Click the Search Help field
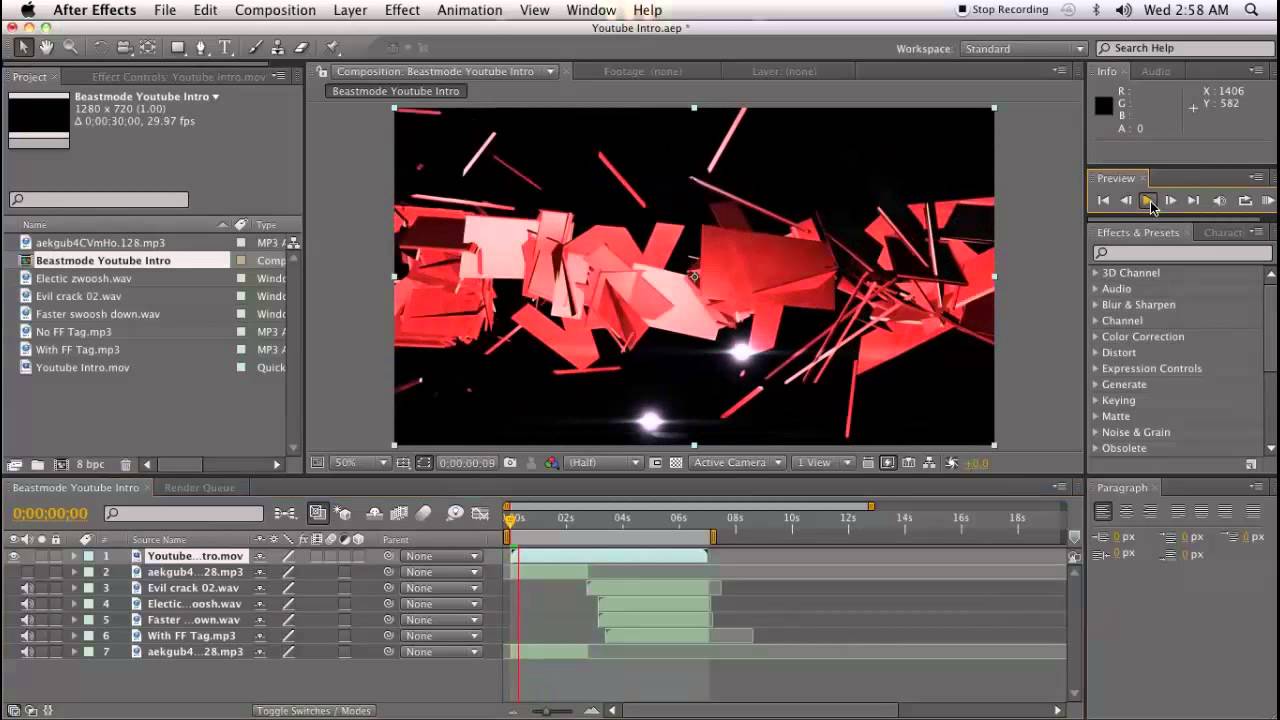The height and width of the screenshot is (720, 1280). pyautogui.click(x=1184, y=48)
